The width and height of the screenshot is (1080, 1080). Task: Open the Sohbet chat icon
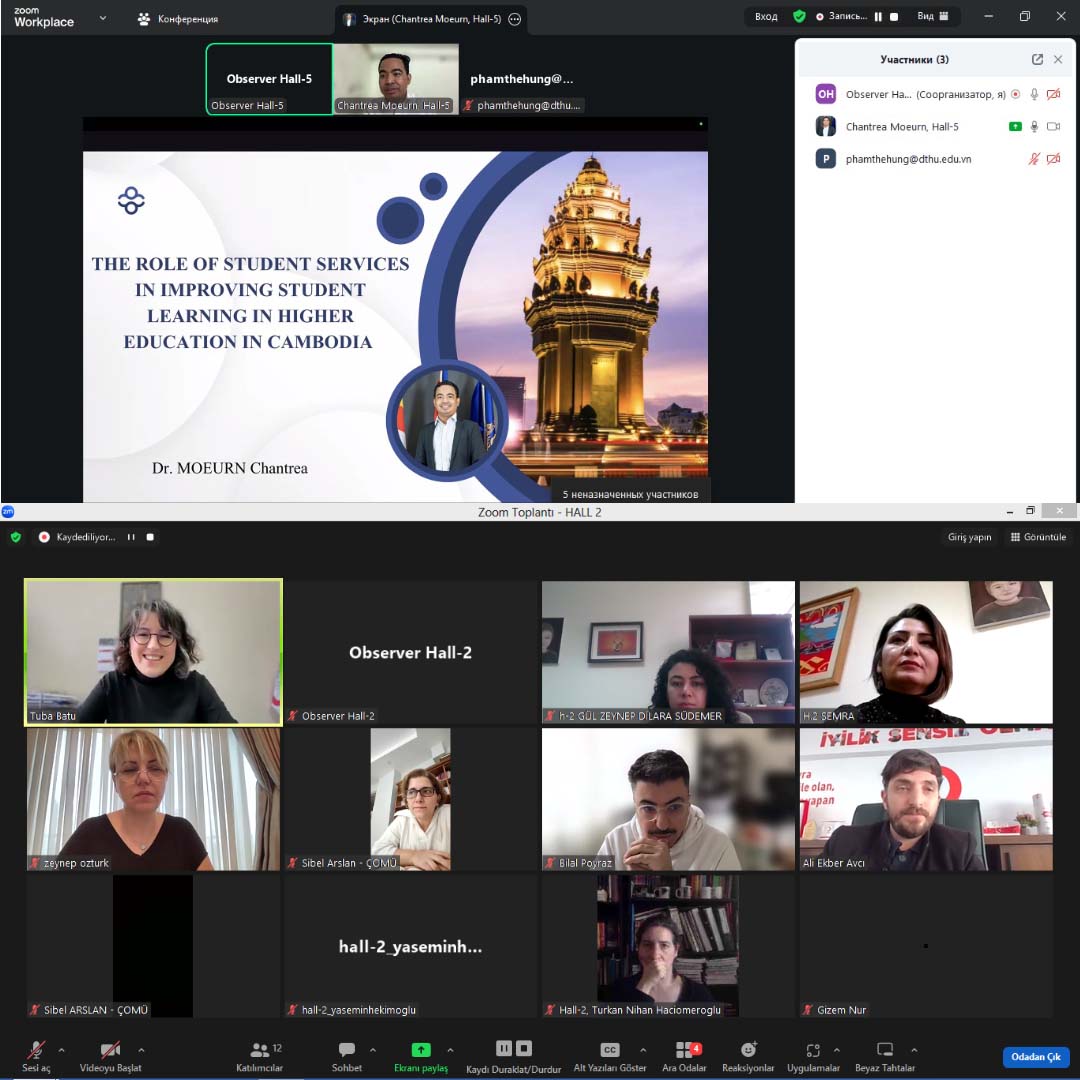coord(347,1050)
